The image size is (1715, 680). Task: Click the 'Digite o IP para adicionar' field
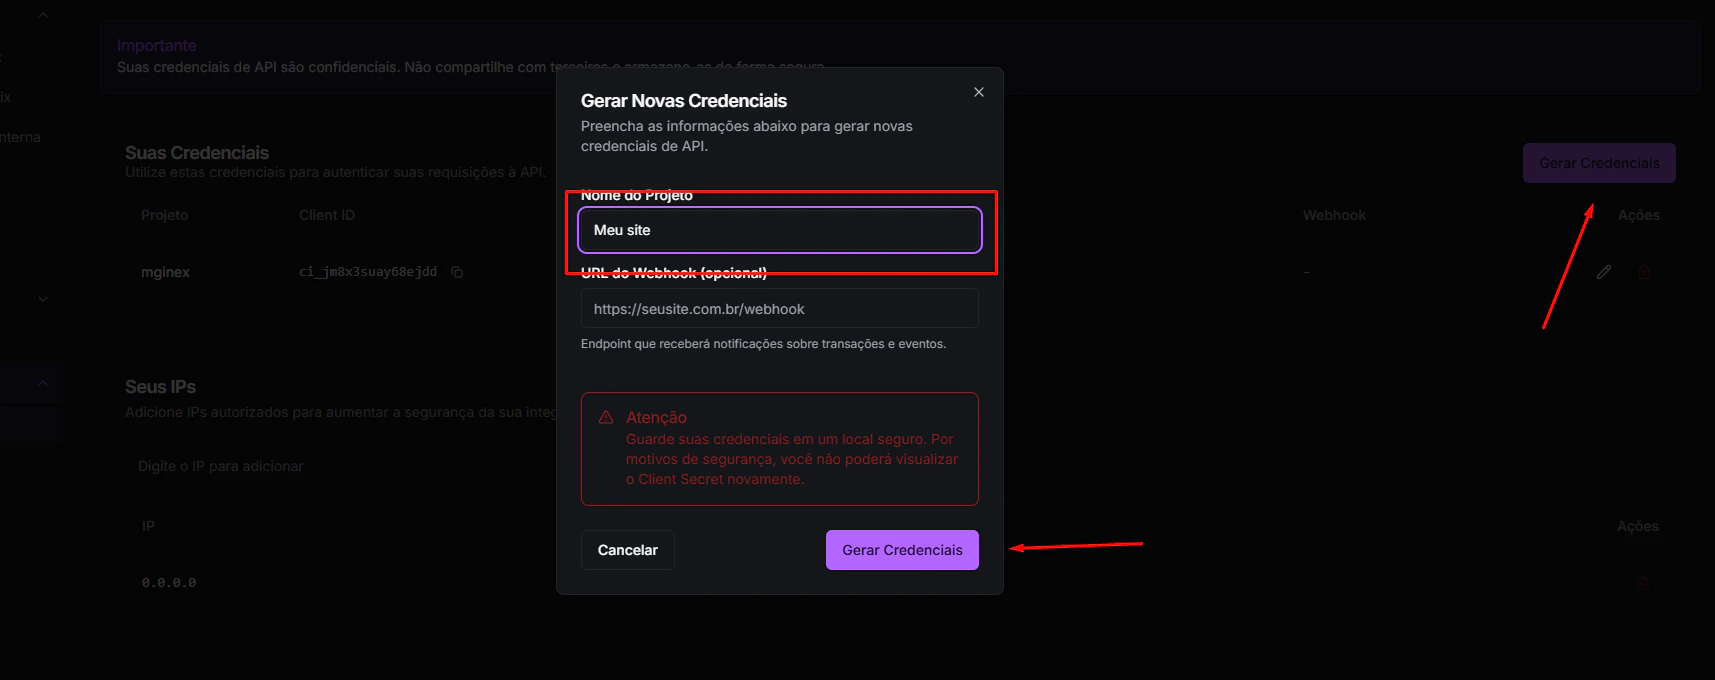(x=340, y=466)
